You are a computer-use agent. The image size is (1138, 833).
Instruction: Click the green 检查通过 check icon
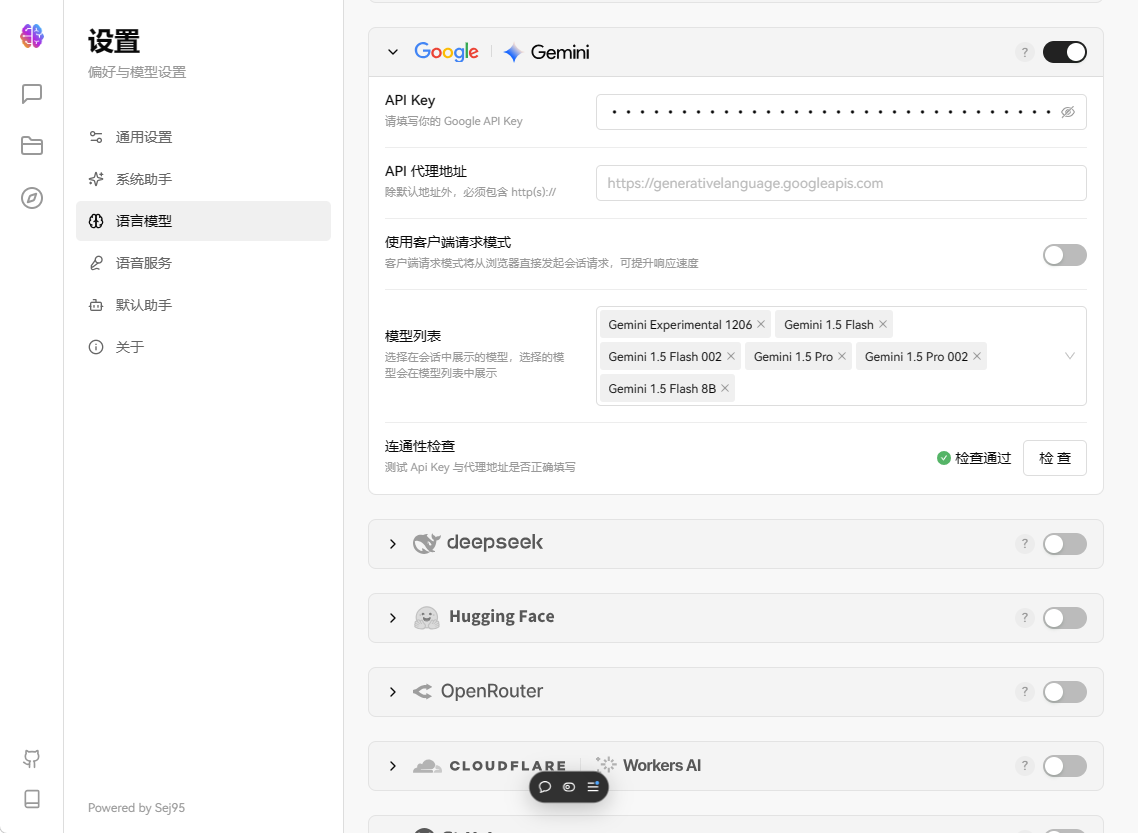click(x=943, y=458)
